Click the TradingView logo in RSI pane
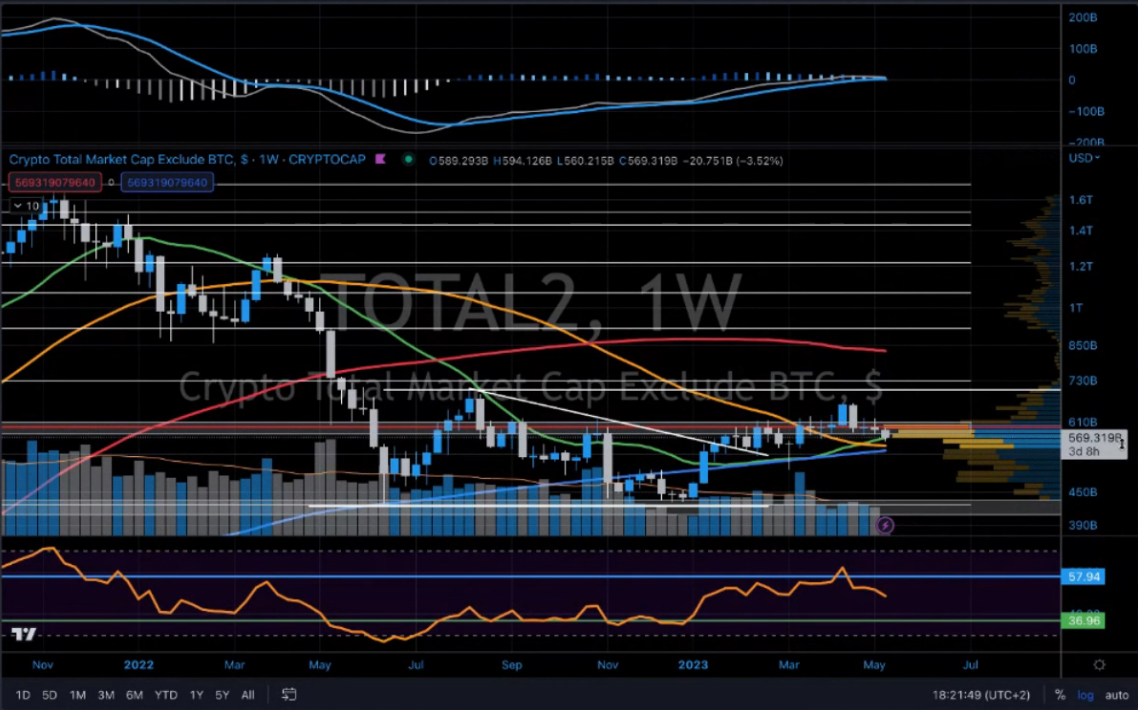The image size is (1138, 710). [25, 634]
